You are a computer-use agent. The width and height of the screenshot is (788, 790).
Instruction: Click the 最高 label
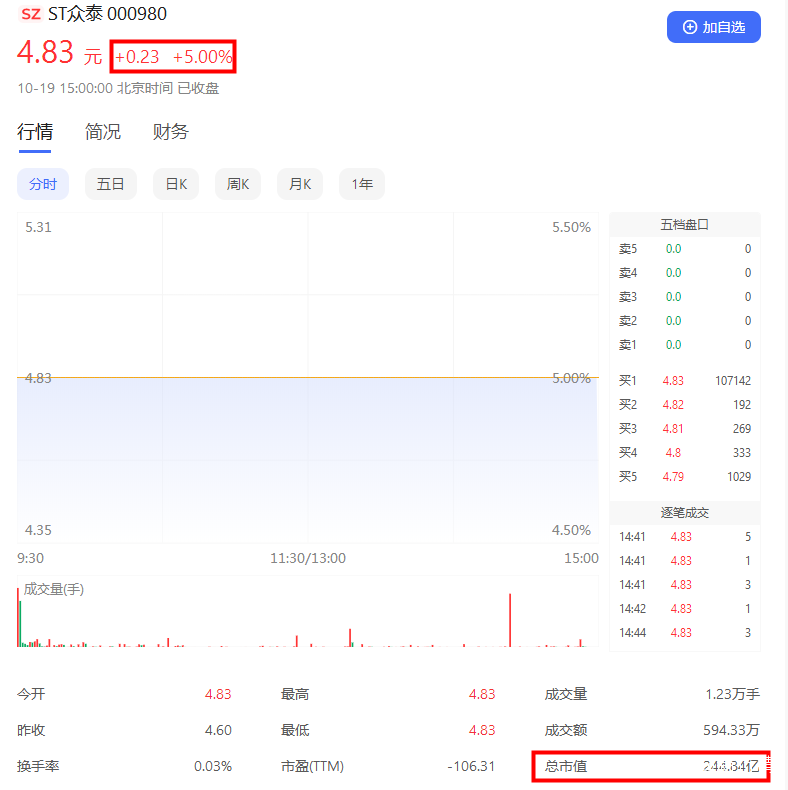tap(295, 695)
